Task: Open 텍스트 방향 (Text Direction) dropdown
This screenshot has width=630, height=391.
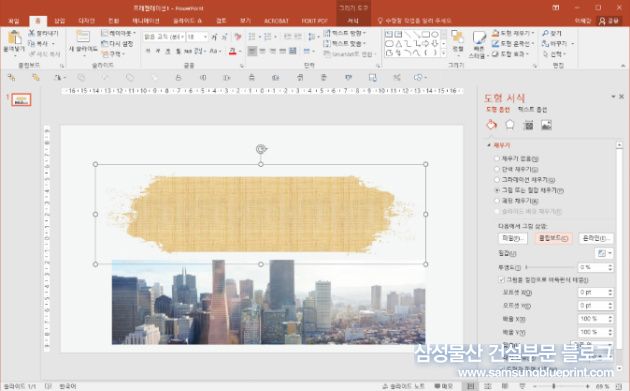Action: [346, 33]
